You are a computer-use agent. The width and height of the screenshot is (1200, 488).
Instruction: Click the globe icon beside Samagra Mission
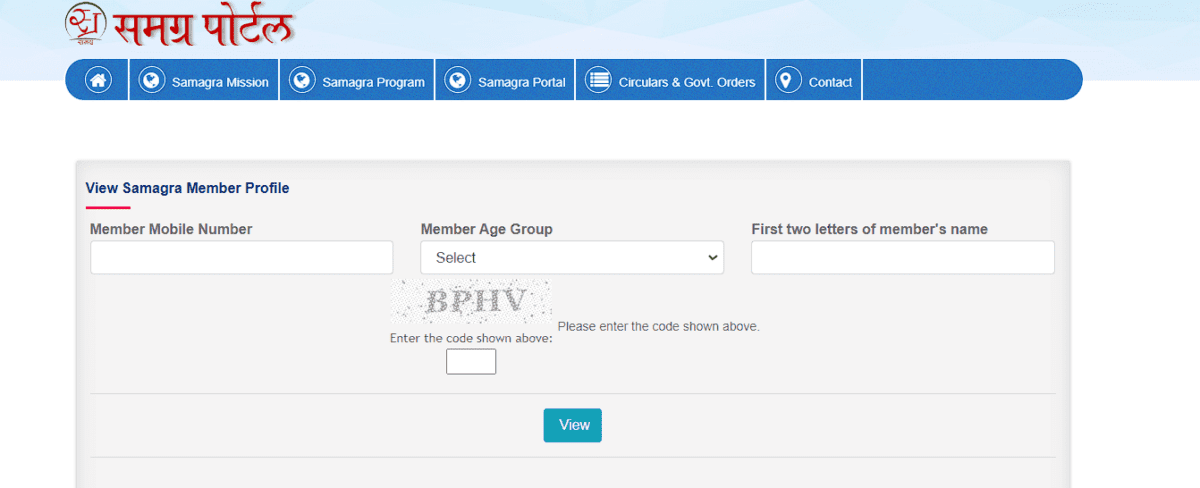tap(152, 81)
